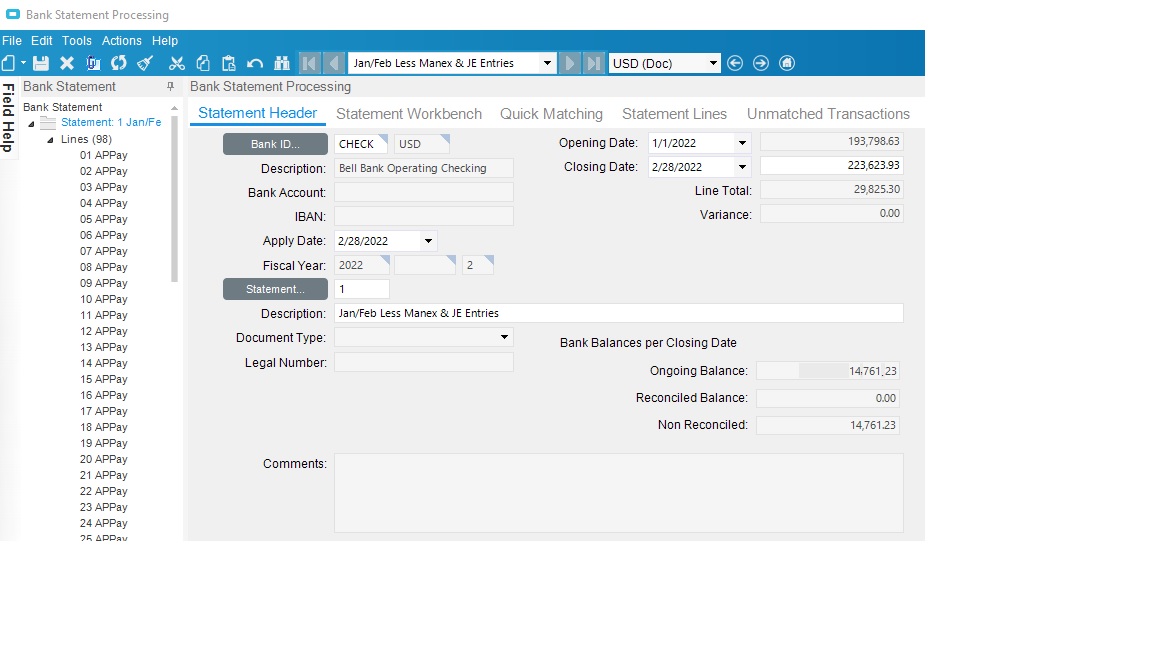Click the Copy icon

point(203,63)
